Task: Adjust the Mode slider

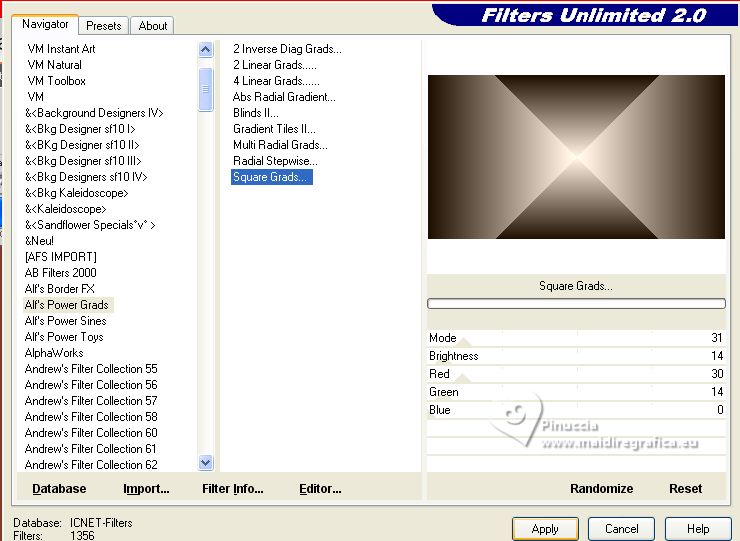Action: (x=576, y=338)
